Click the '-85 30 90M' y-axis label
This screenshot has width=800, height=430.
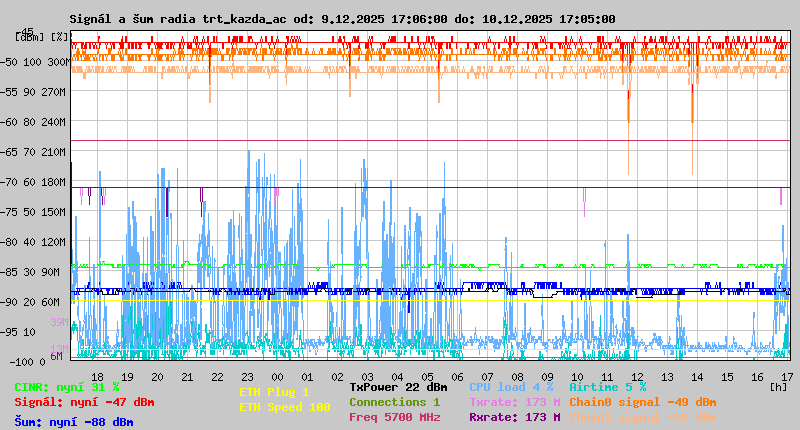30,272
